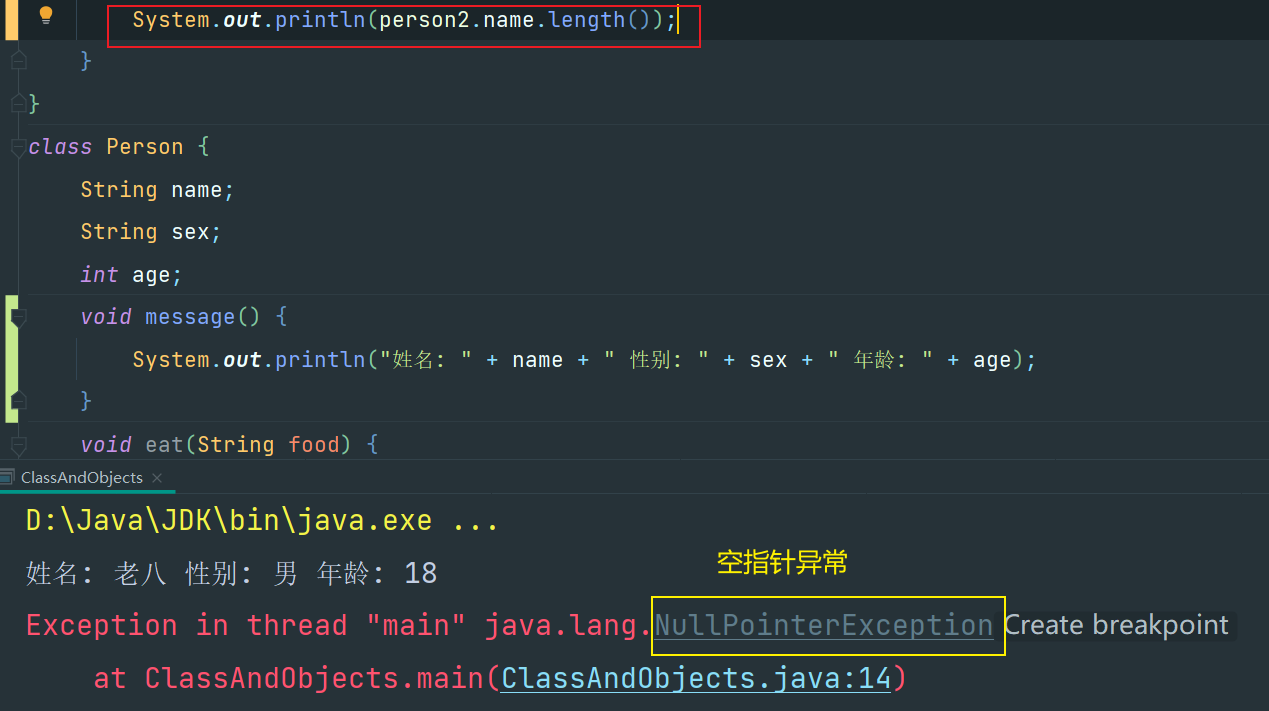Screen dimensions: 1269x711
Task: Click the println line printing 姓名 in message()
Action: click(x=585, y=360)
